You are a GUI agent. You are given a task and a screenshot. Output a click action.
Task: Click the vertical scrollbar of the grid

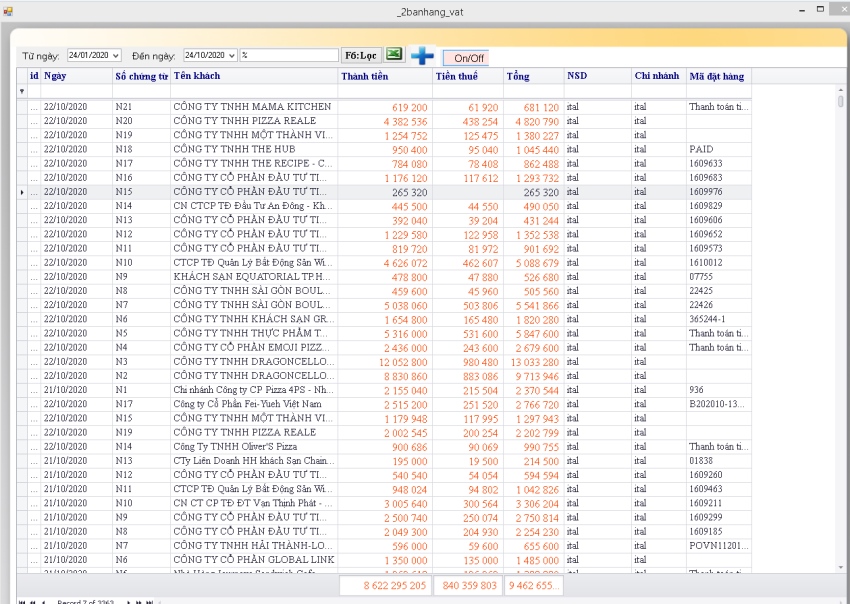point(840,330)
